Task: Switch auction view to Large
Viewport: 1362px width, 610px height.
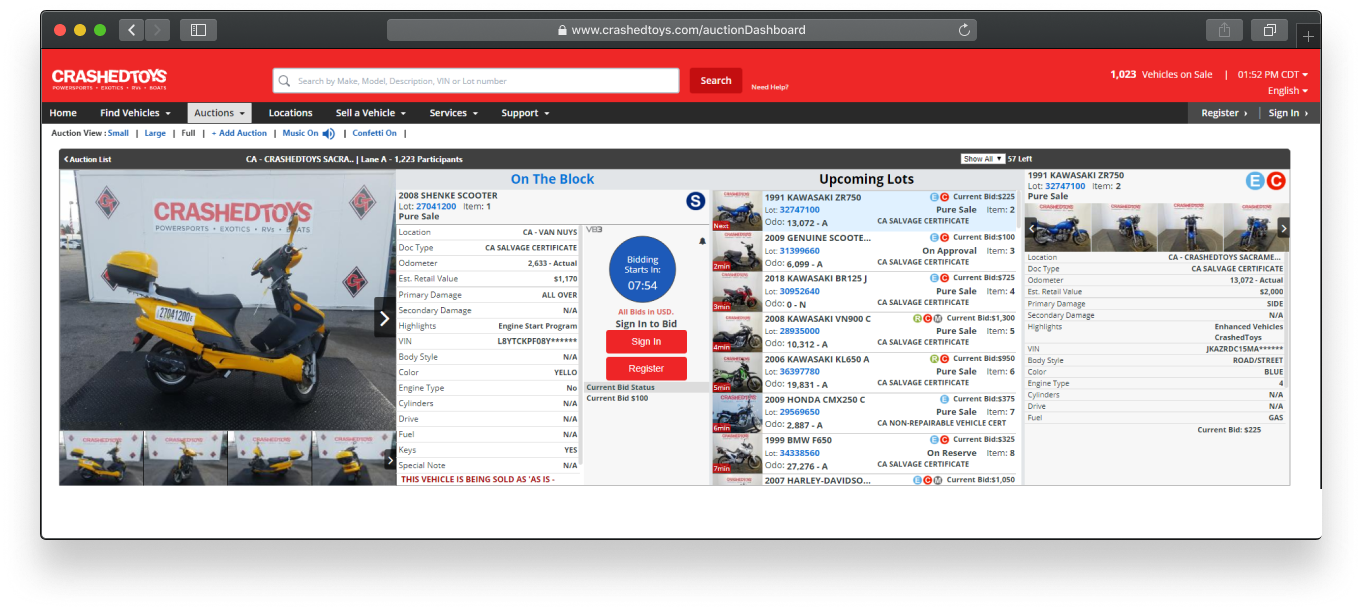Action: click(x=155, y=133)
